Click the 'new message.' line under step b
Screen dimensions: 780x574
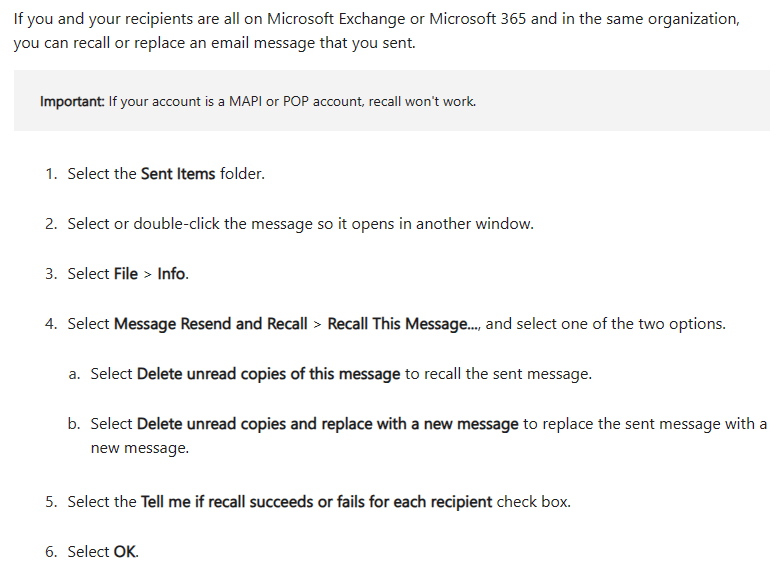coord(140,448)
